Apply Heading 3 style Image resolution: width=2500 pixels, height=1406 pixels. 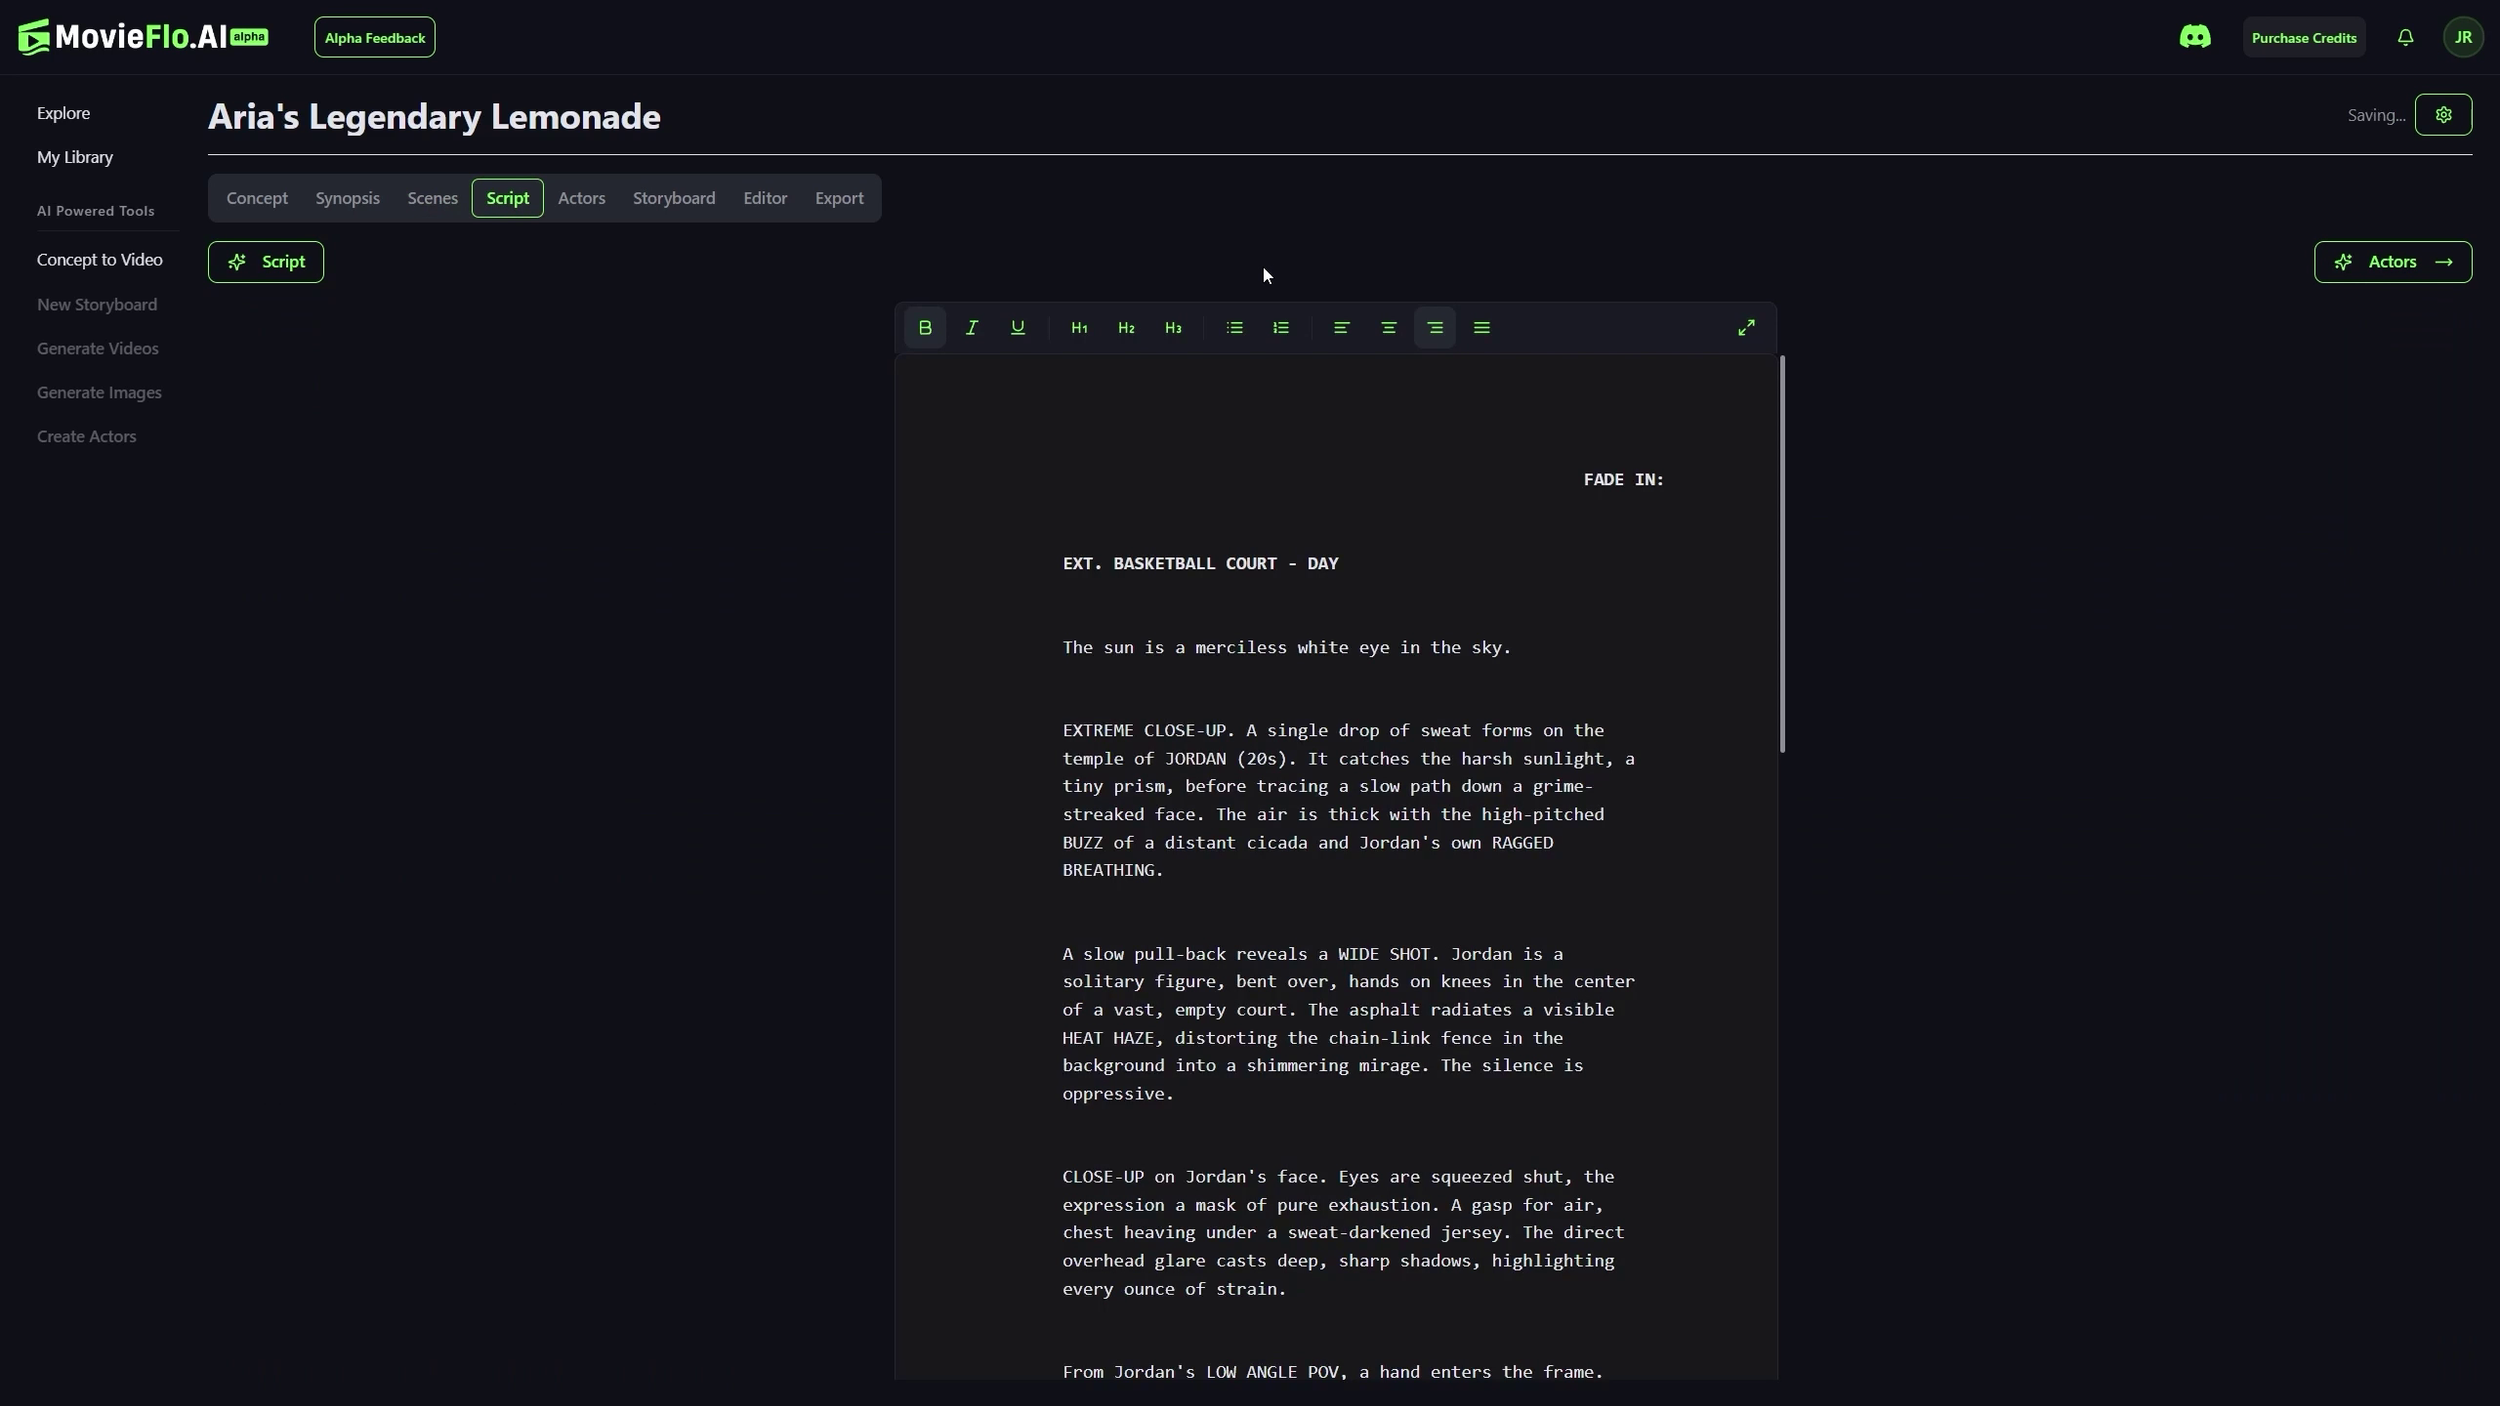pyautogui.click(x=1173, y=328)
